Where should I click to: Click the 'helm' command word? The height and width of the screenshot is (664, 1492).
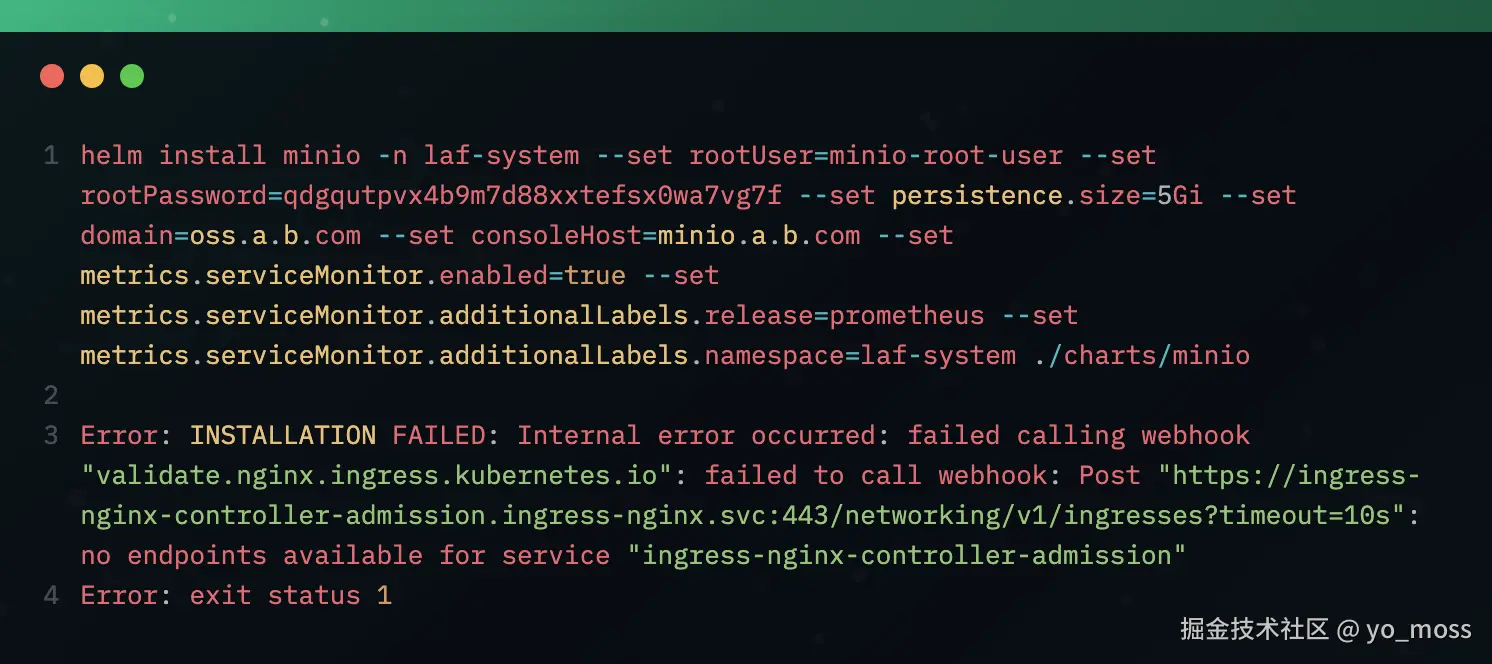click(x=111, y=156)
